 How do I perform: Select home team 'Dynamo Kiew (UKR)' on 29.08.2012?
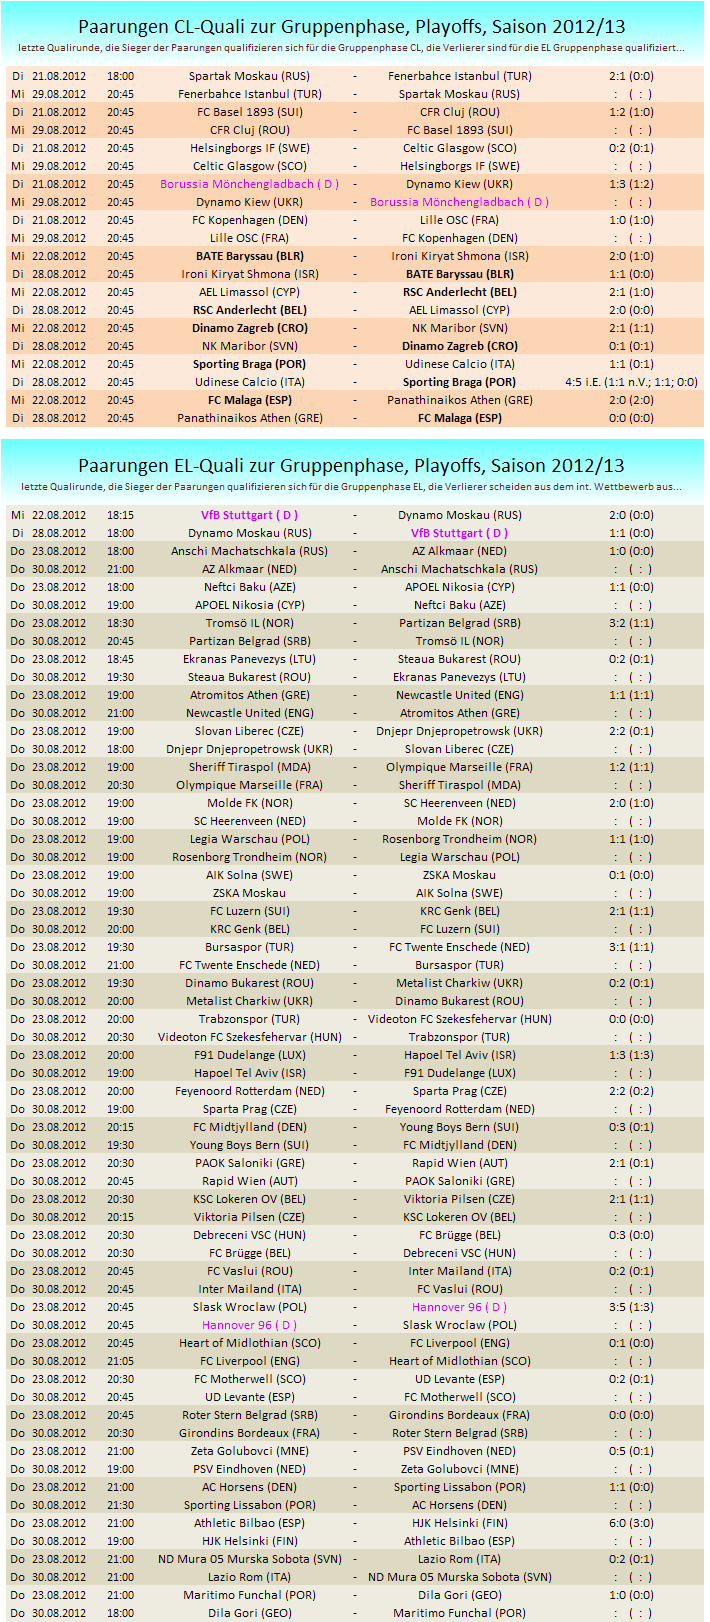[x=250, y=202]
